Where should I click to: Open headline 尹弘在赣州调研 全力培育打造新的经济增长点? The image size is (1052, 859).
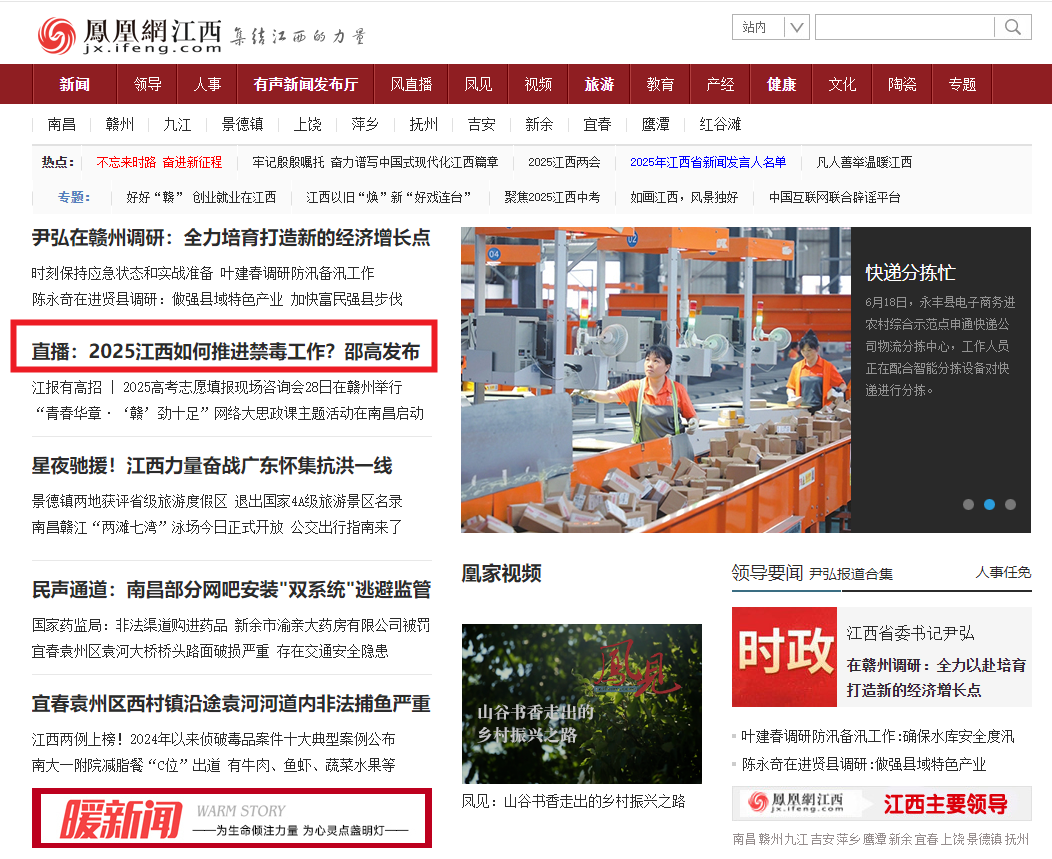coord(231,238)
